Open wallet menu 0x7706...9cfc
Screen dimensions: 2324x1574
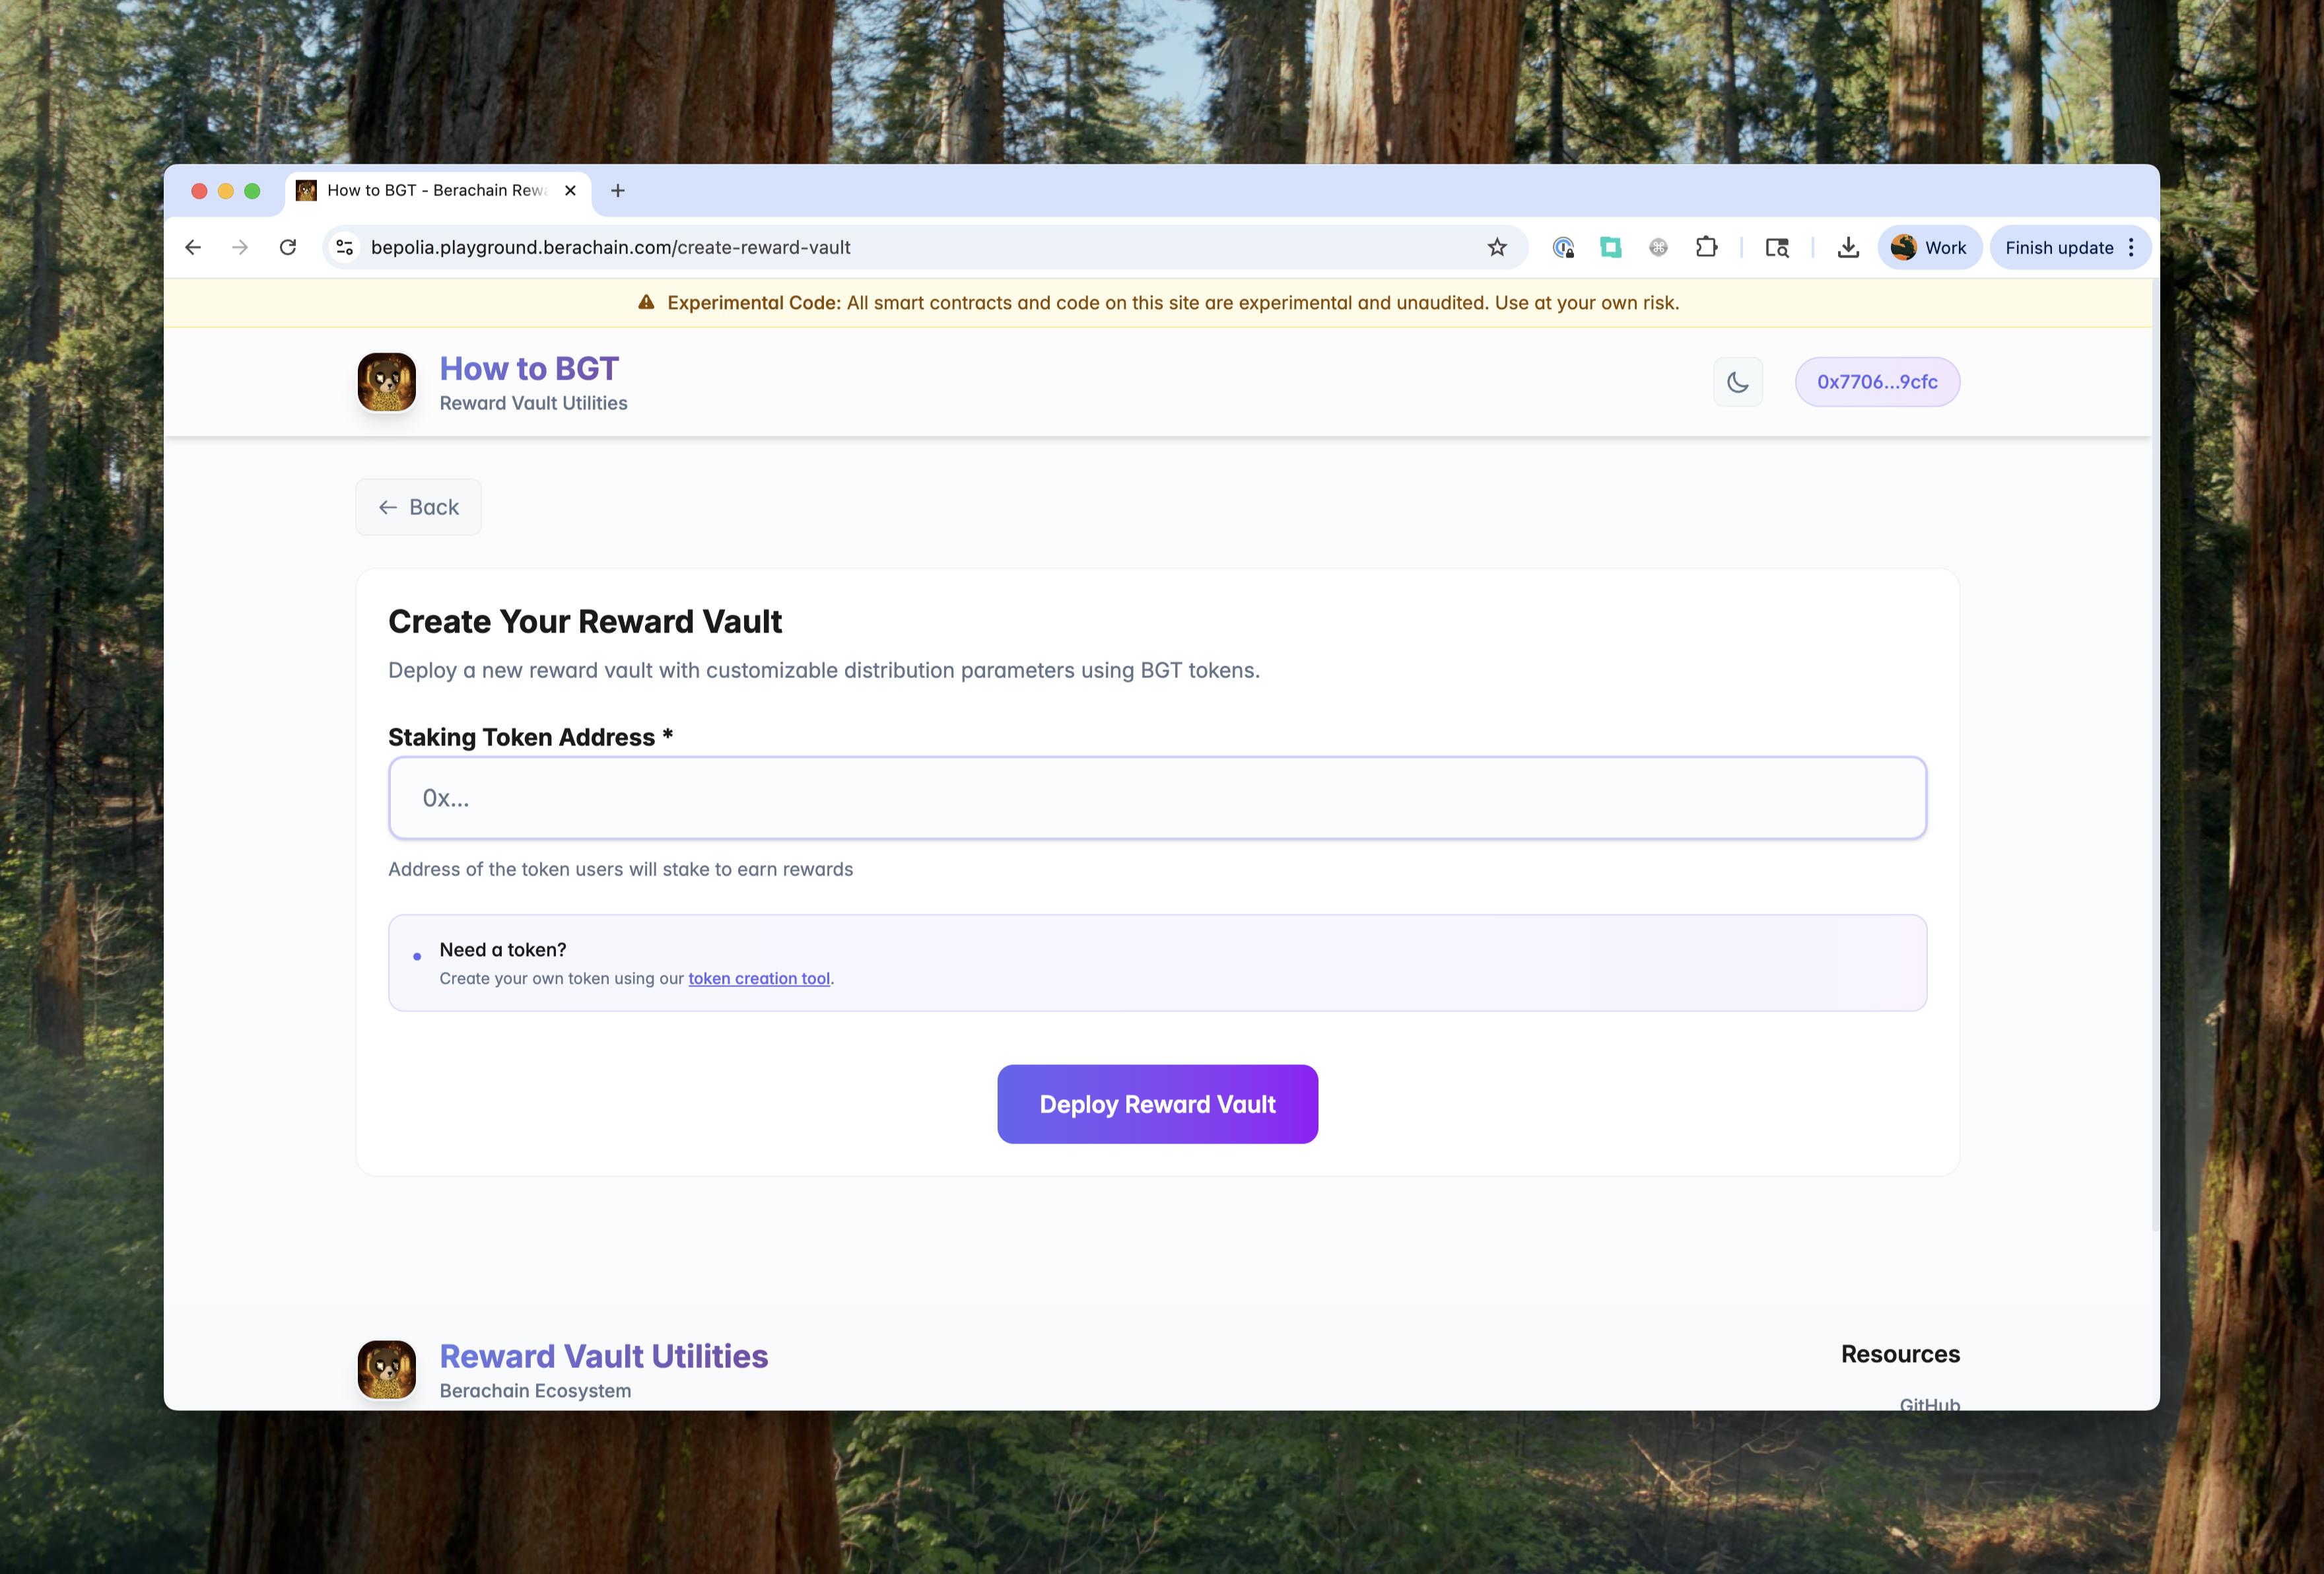point(1876,382)
